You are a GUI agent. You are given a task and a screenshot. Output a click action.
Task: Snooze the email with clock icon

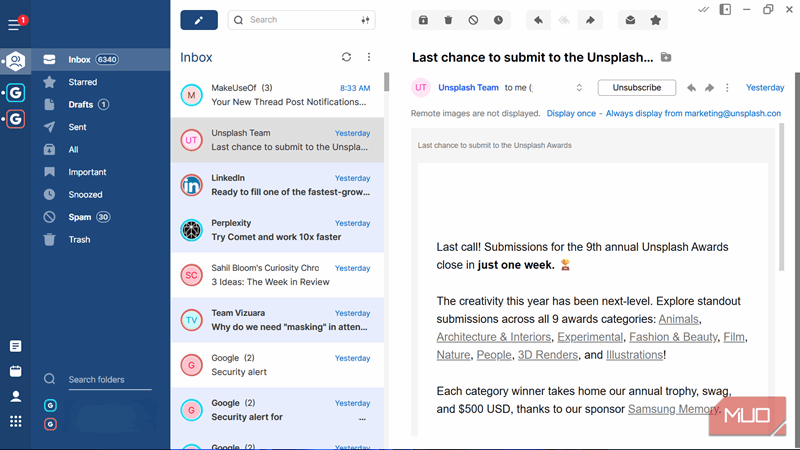(498, 20)
